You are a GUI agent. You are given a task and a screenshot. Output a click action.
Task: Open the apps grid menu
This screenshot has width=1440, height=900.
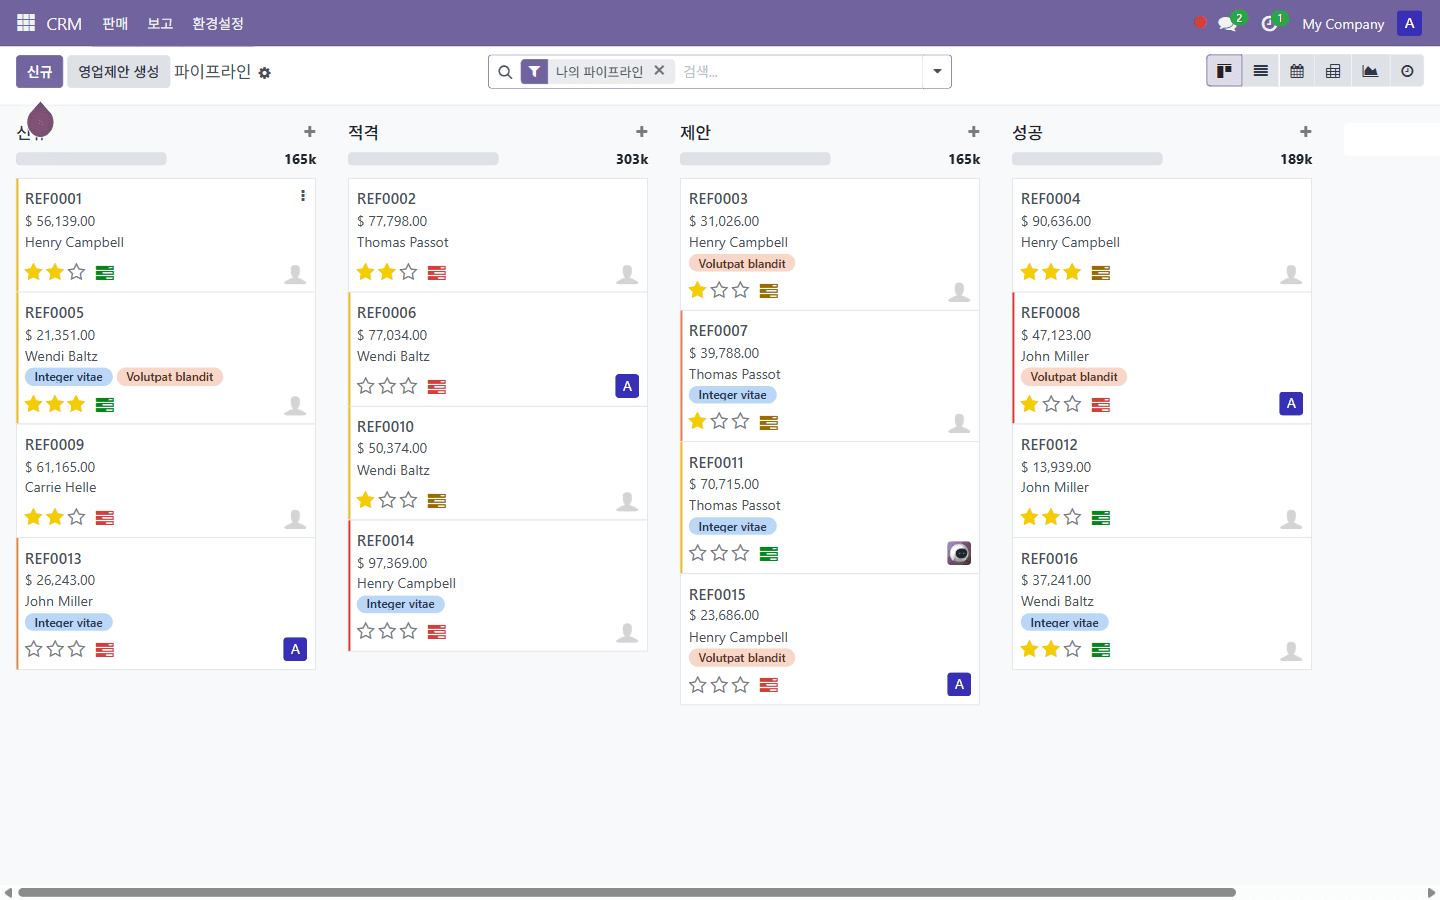click(x=25, y=22)
